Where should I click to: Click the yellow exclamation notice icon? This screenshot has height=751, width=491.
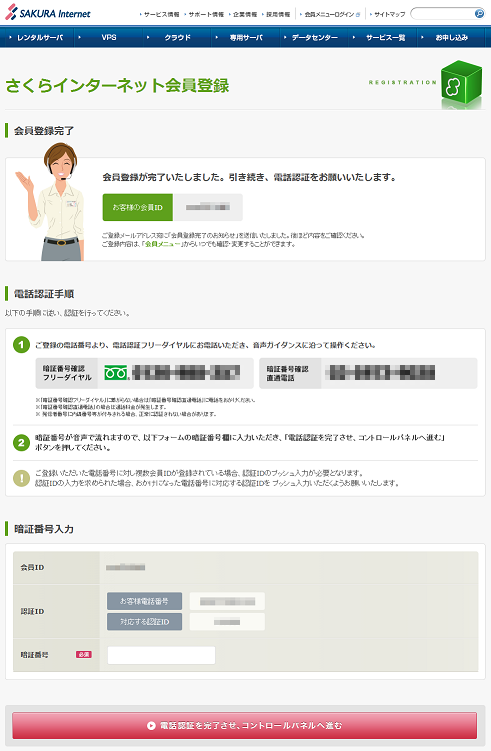tap(21, 478)
